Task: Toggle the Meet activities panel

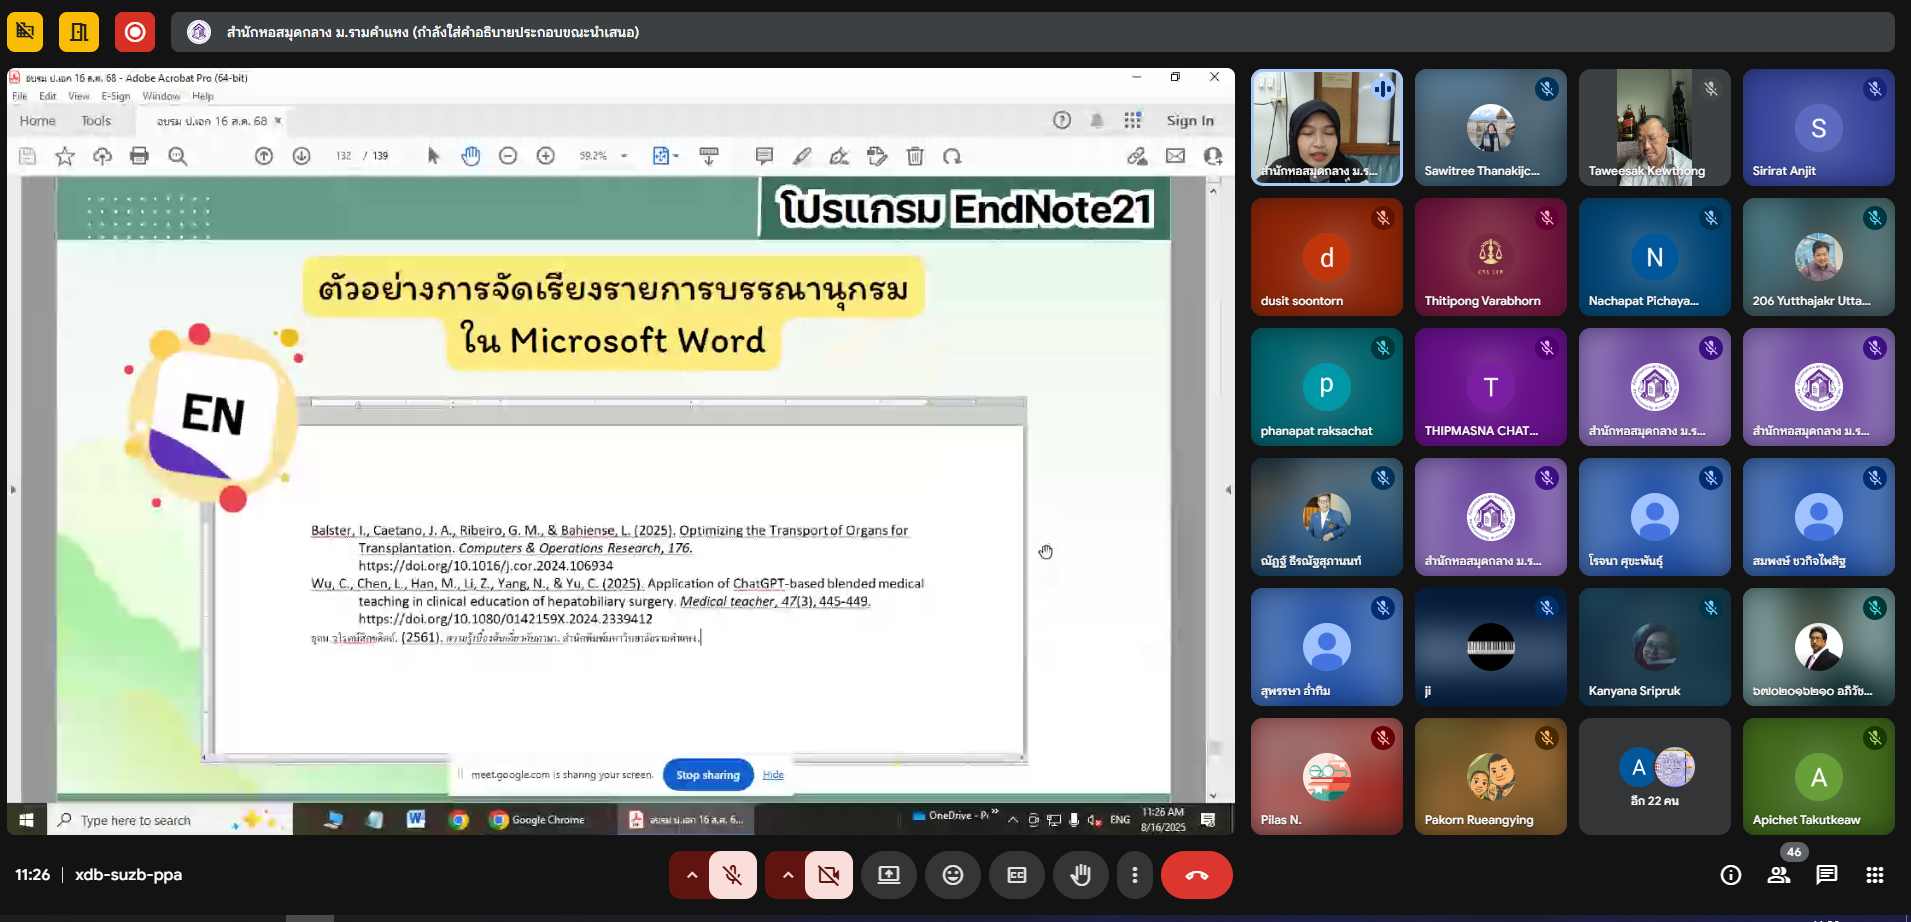Action: coord(1875,875)
